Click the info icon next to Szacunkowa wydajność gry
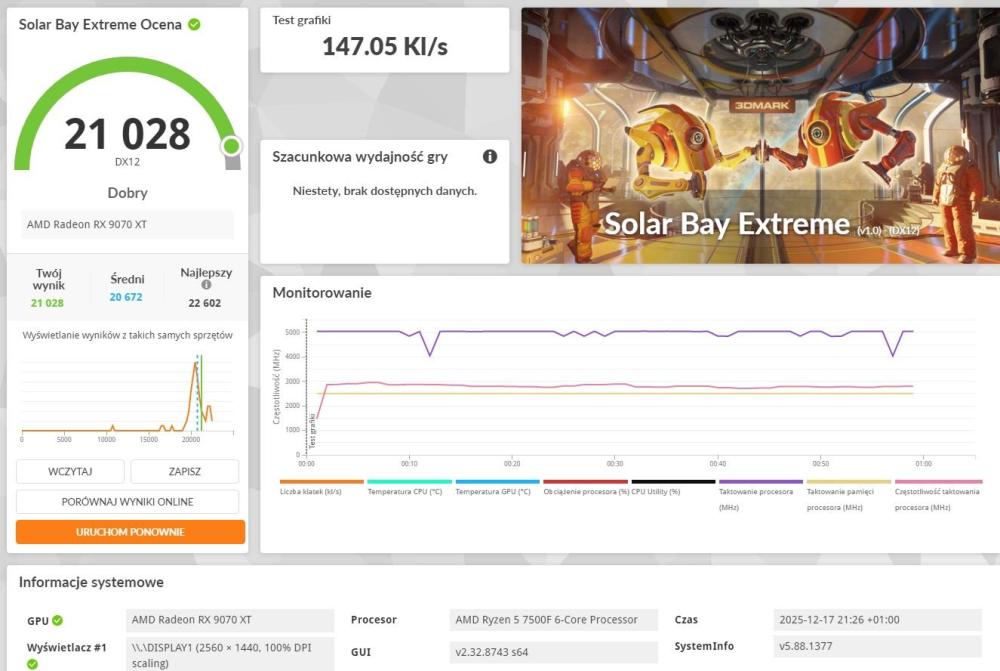 click(x=489, y=156)
